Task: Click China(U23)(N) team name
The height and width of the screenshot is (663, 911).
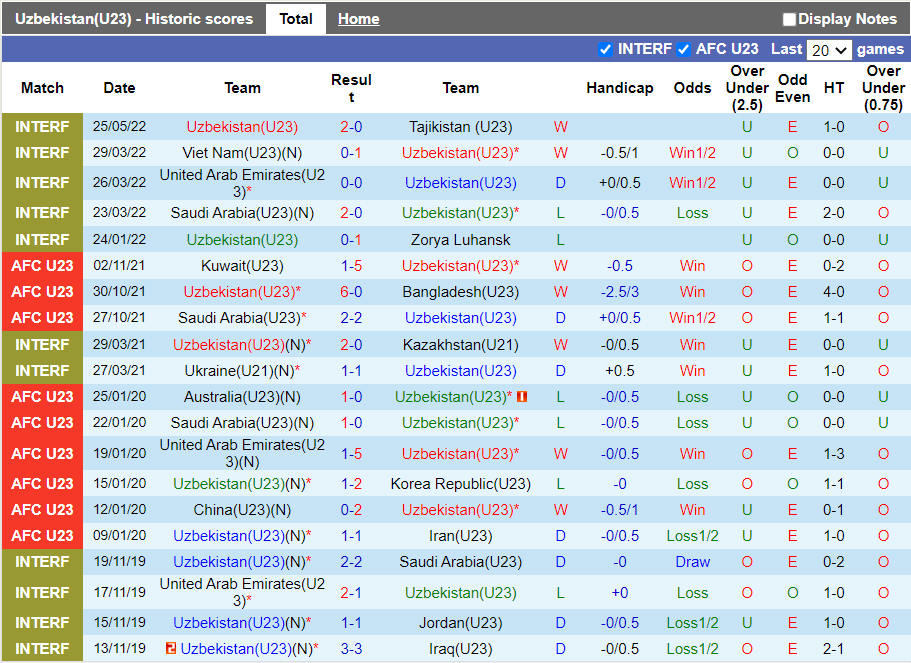Action: click(242, 510)
